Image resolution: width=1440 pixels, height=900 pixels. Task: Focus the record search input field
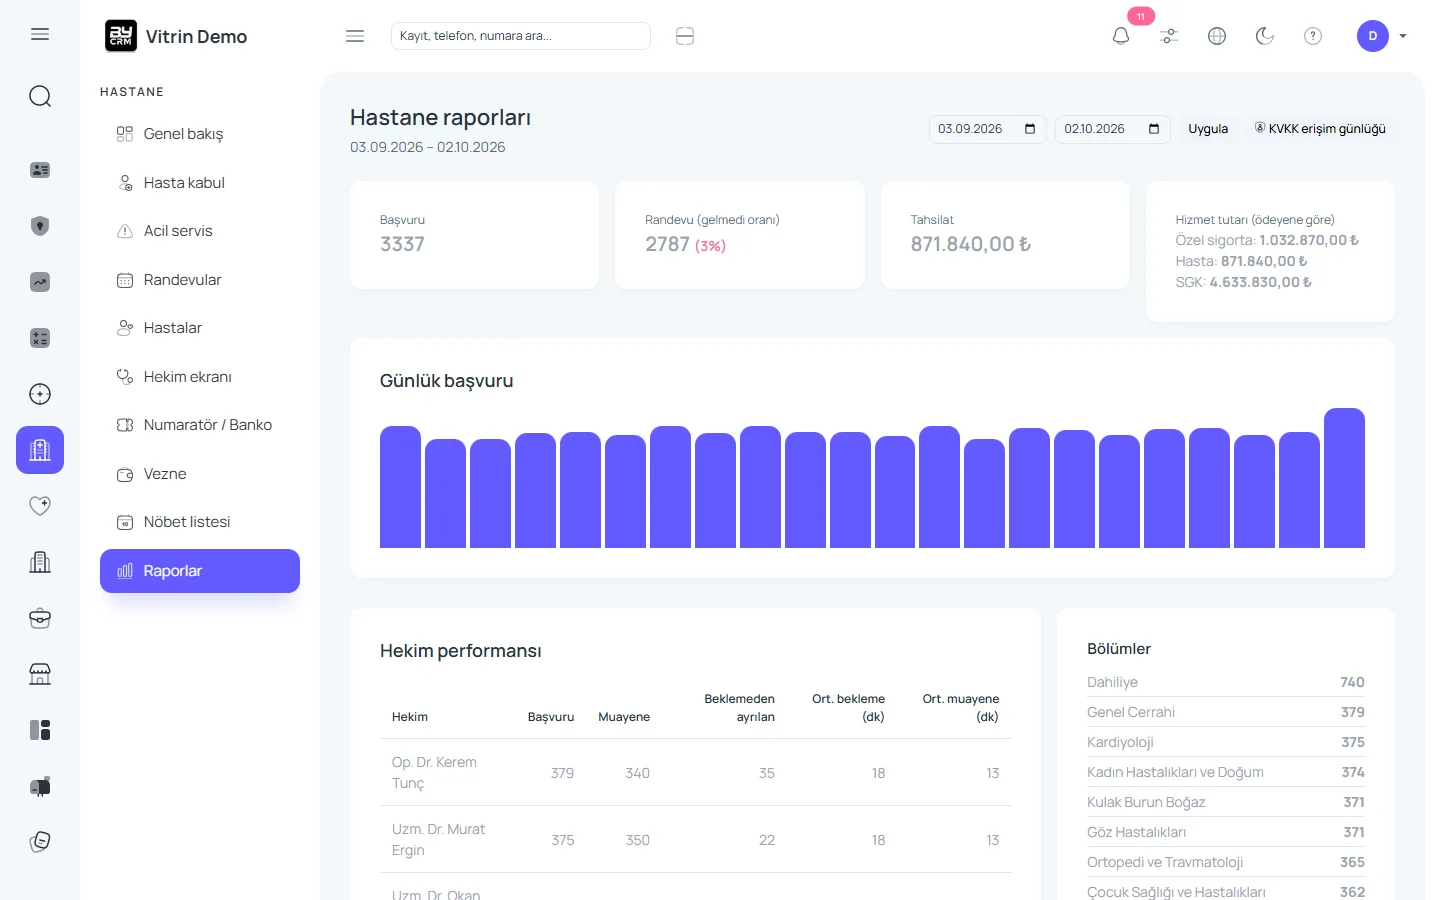[521, 36]
